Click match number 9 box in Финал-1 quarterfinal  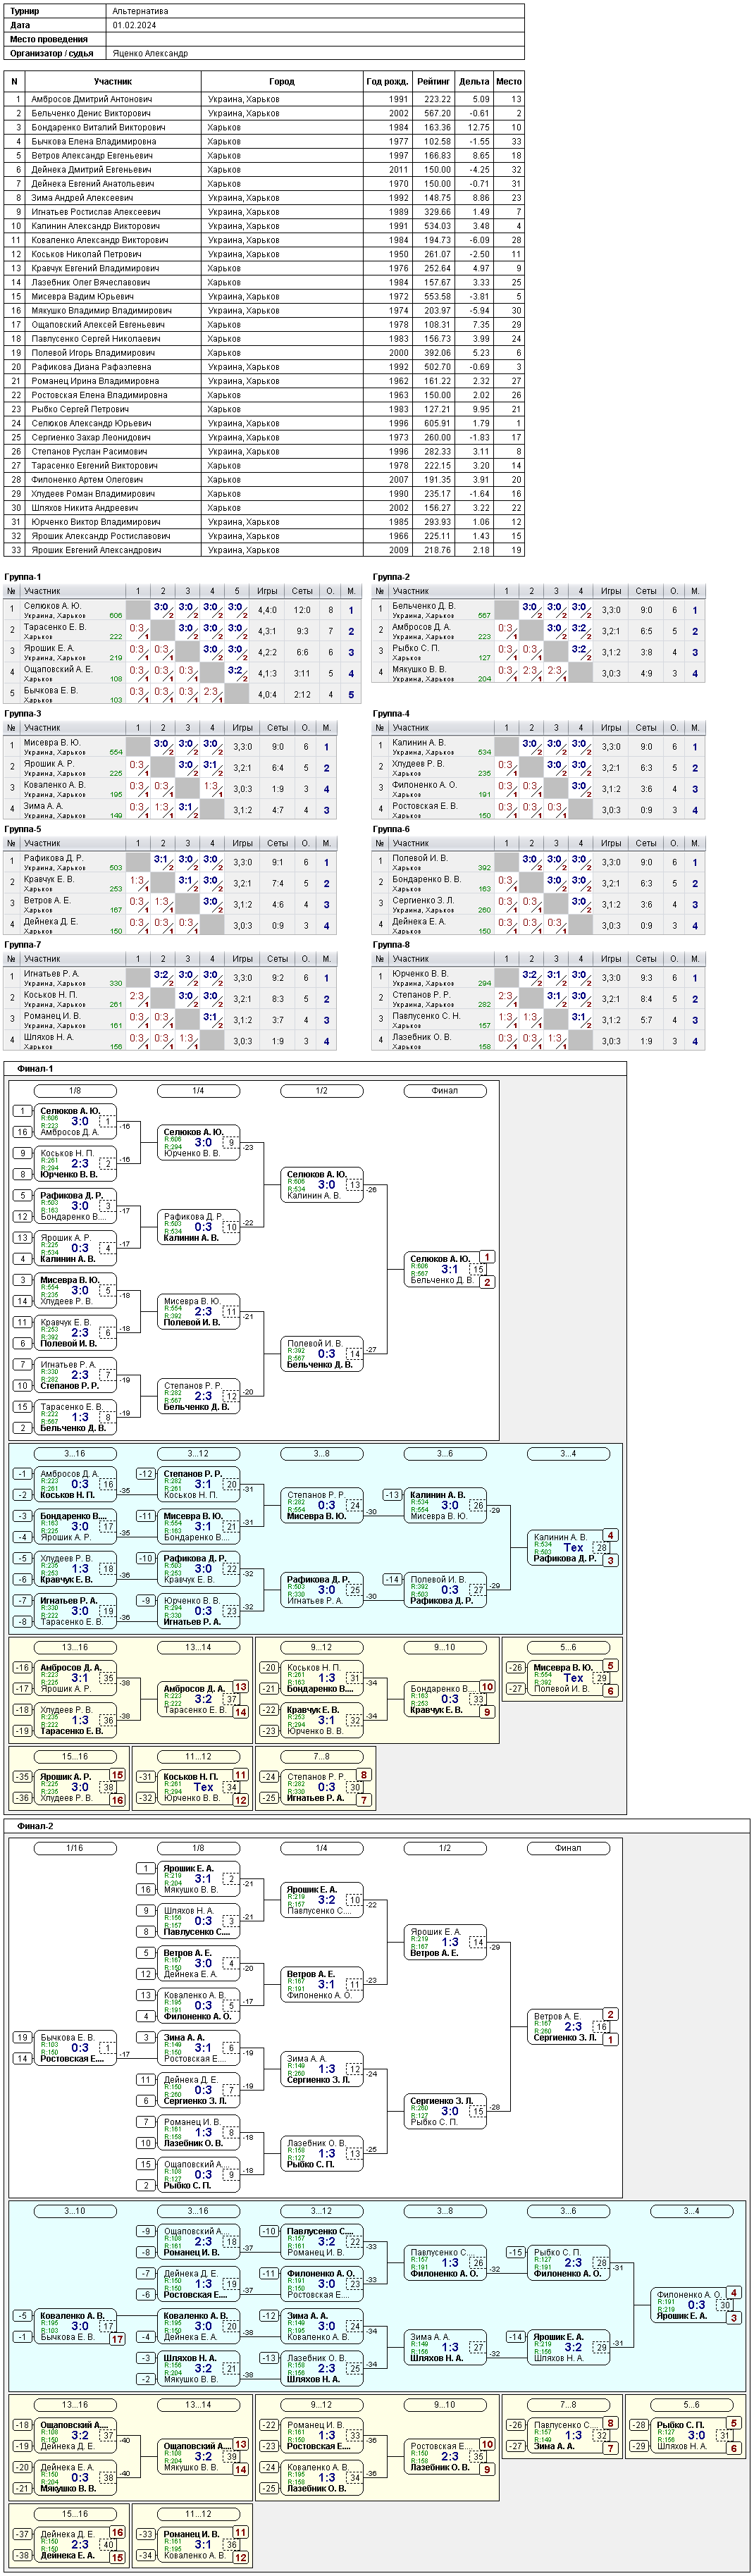(x=231, y=1142)
